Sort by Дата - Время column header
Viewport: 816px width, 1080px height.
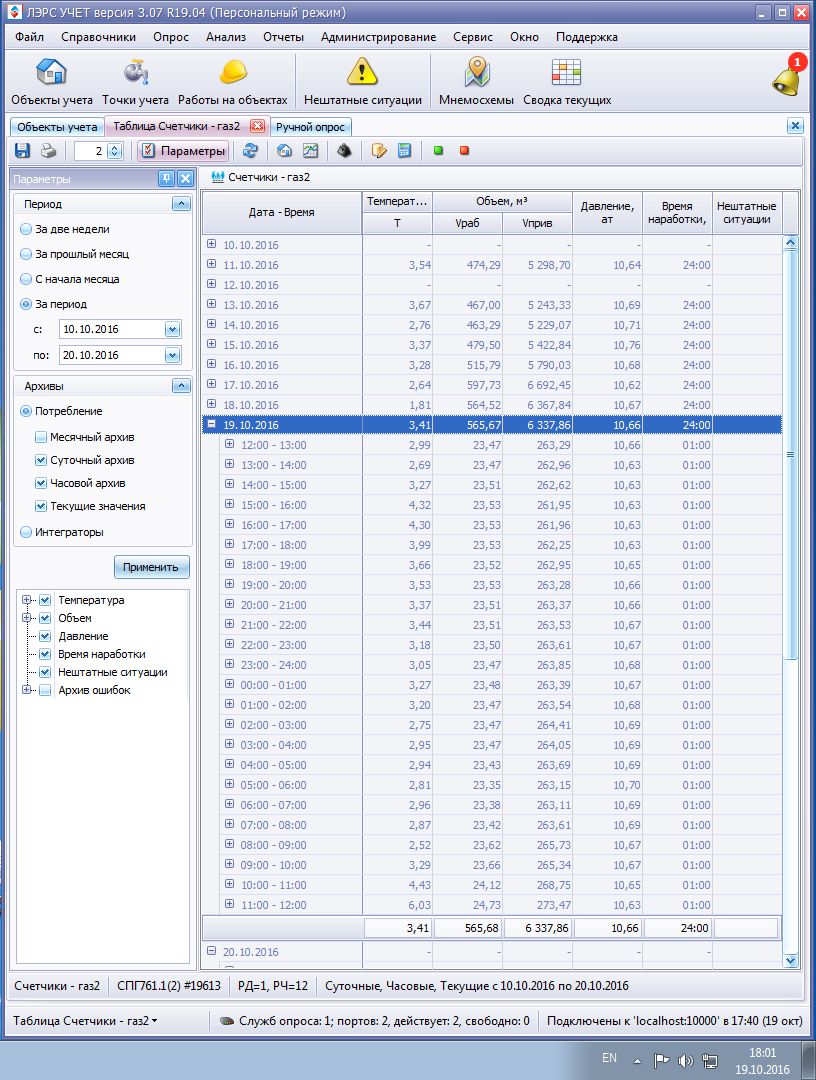282,212
